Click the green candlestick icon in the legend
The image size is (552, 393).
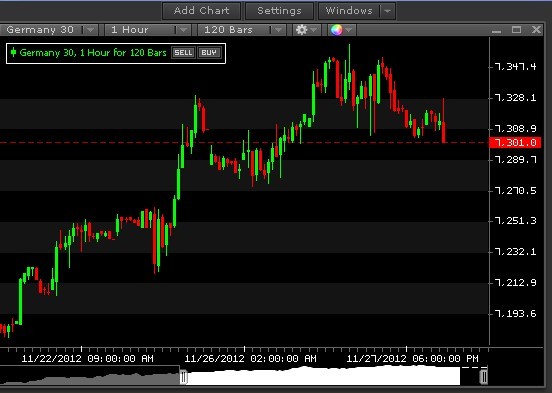coord(13,52)
